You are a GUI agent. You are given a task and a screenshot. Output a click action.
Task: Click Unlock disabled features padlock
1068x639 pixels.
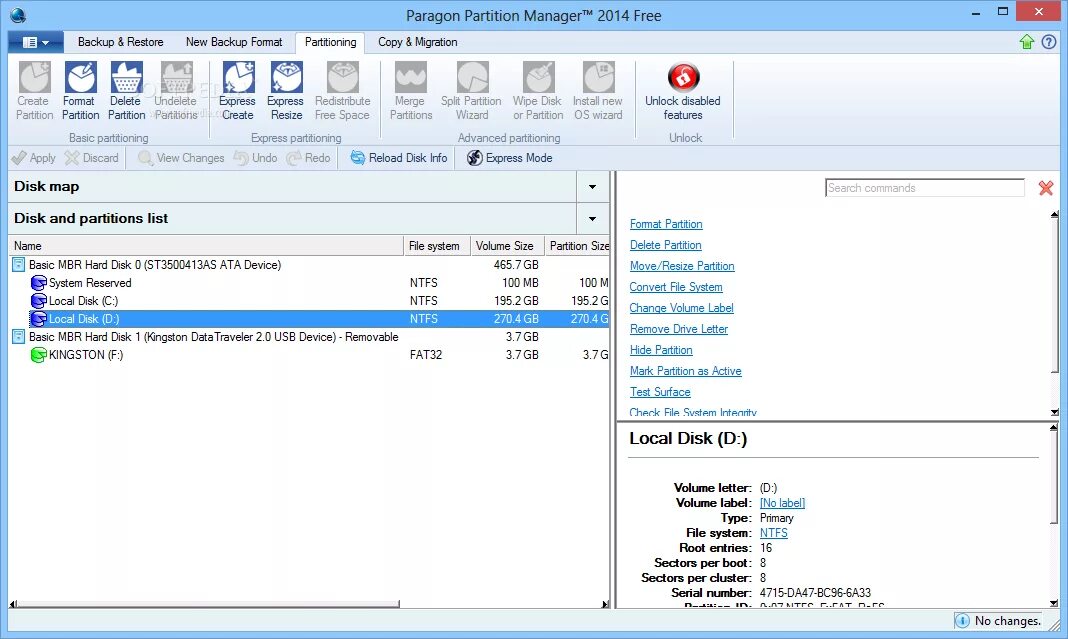pyautogui.click(x=683, y=77)
